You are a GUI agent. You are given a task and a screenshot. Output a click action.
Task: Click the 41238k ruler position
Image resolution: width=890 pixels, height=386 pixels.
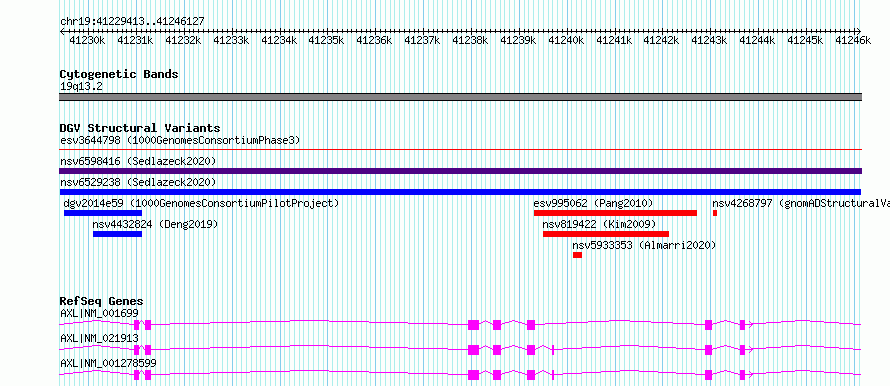point(470,40)
